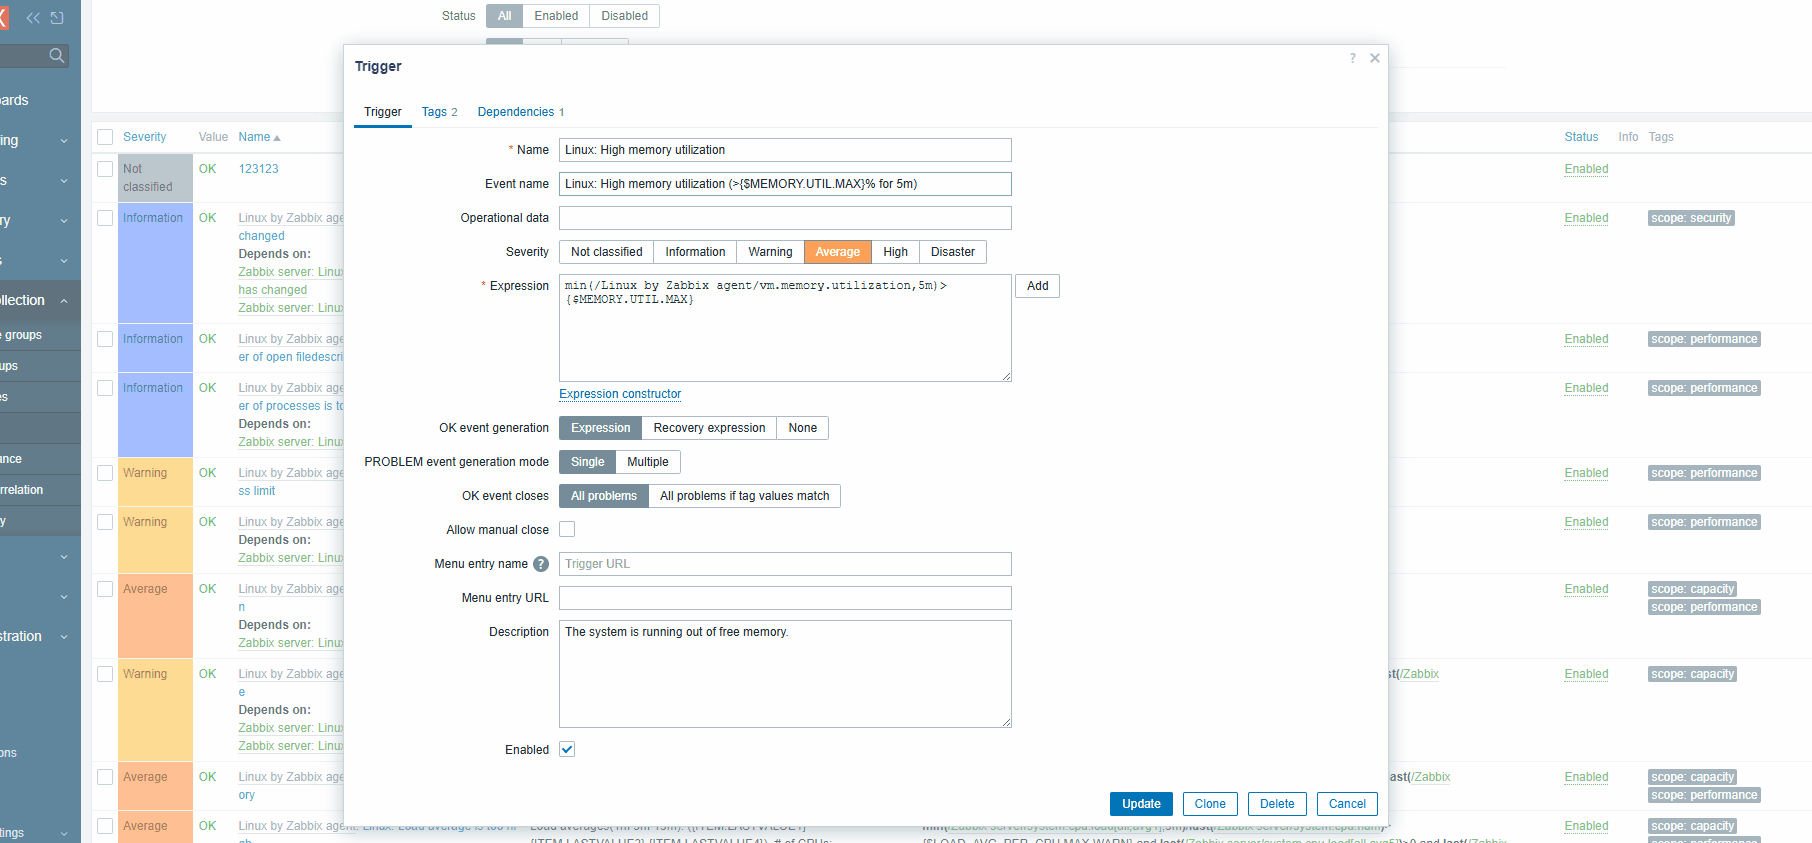1812x843 pixels.
Task: Click the Update button
Action: [x=1141, y=804]
